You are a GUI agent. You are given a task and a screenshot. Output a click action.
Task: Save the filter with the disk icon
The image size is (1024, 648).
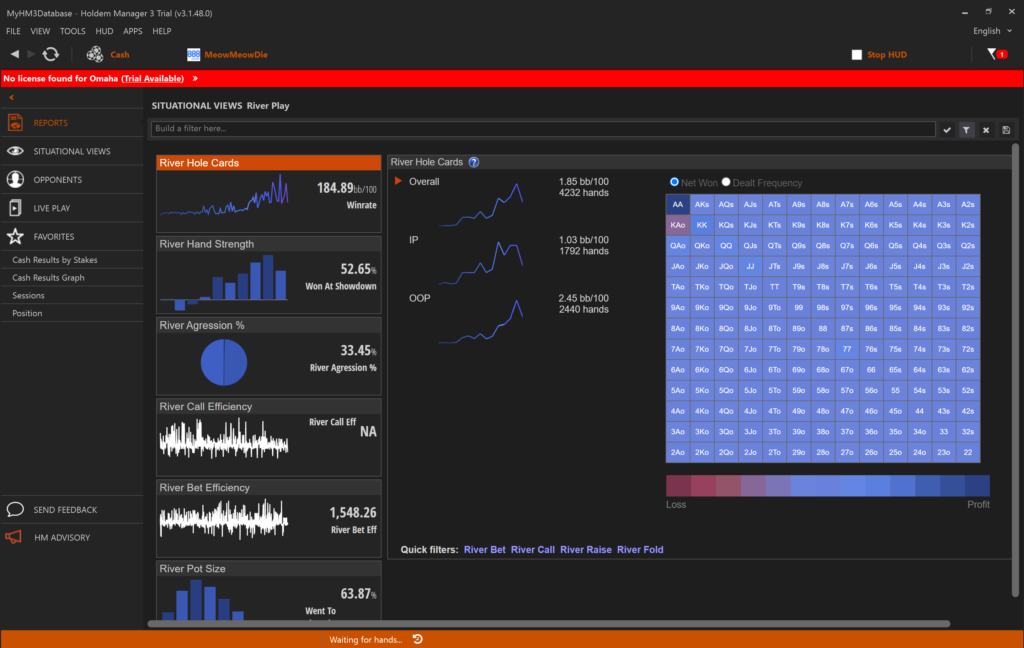coord(1006,129)
